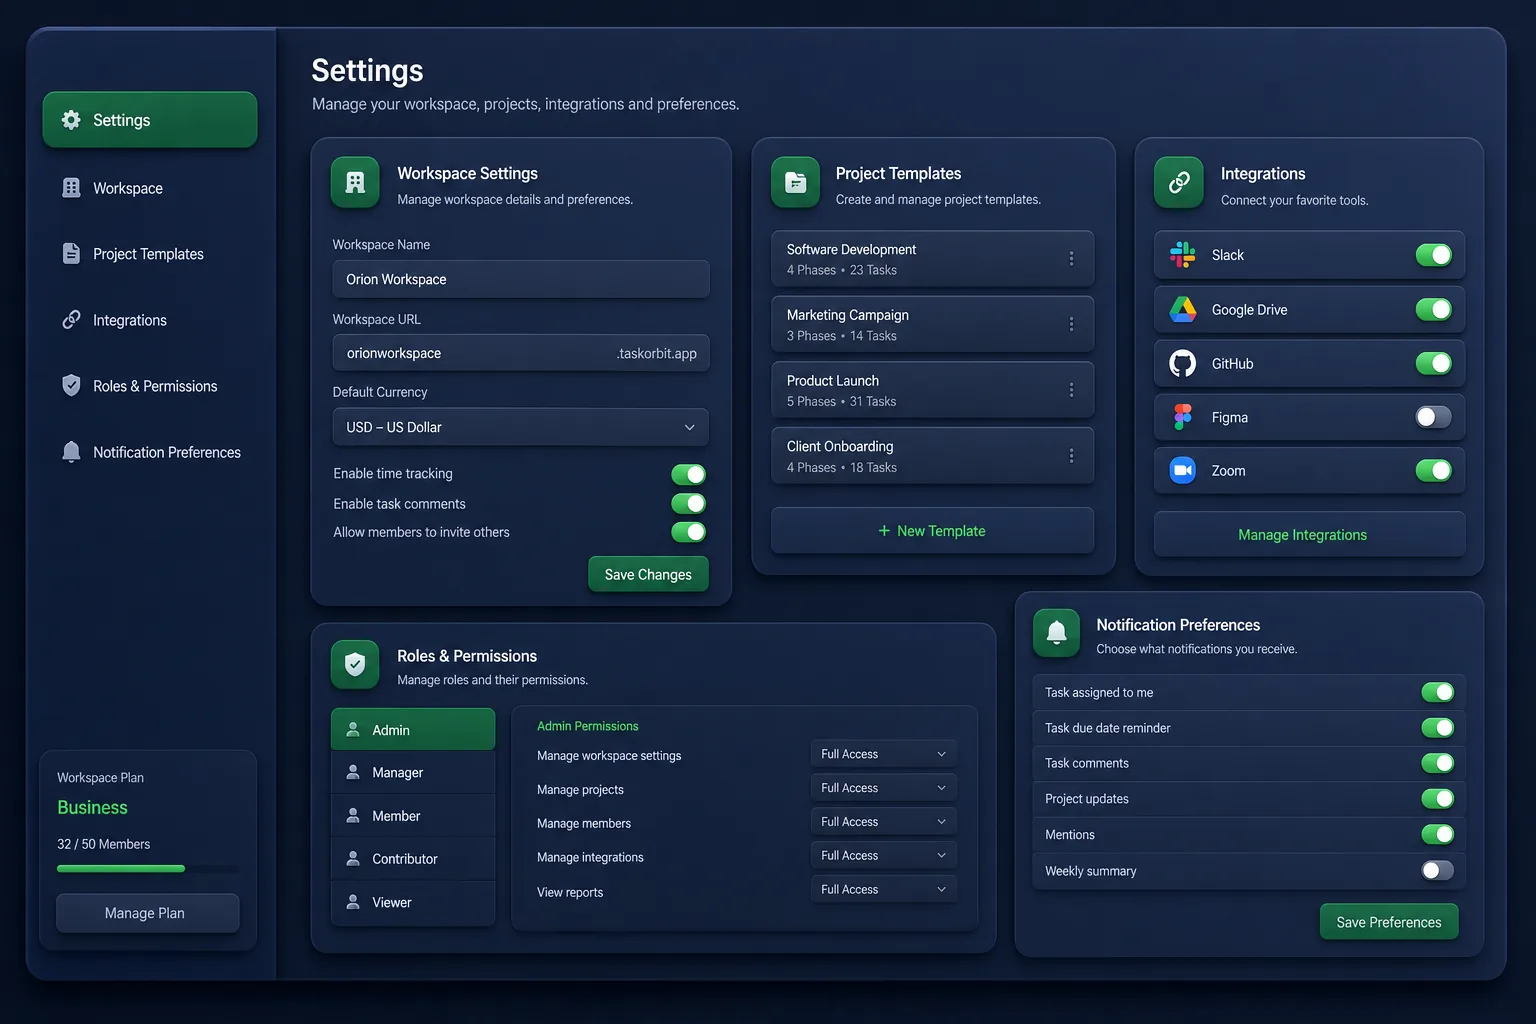Disable Task due date reminder notification
1536x1024 pixels.
tap(1438, 727)
